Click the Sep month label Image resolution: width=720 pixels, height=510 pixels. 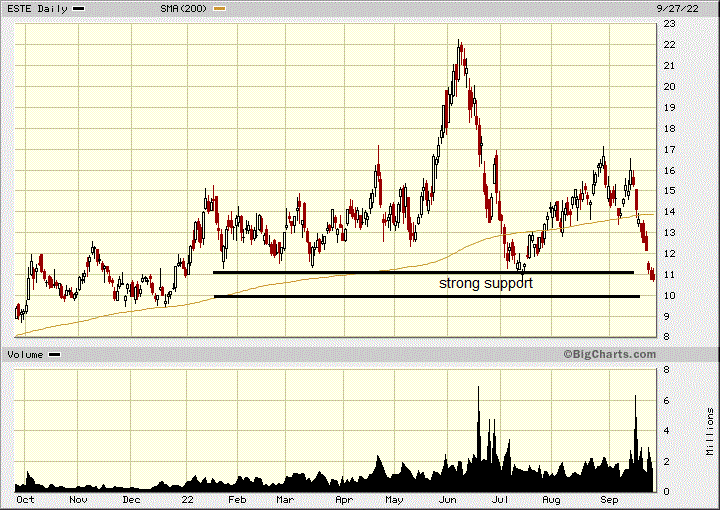coord(609,499)
